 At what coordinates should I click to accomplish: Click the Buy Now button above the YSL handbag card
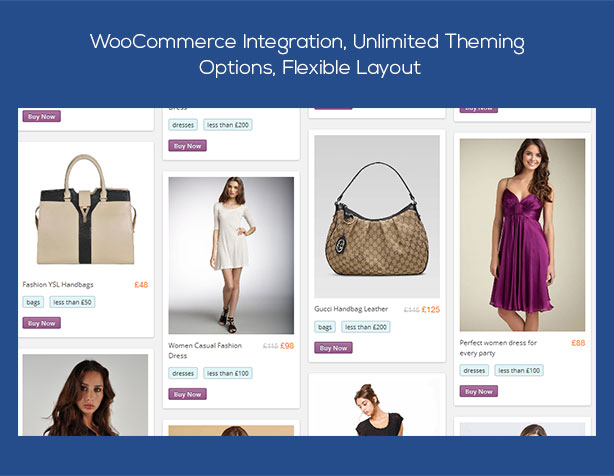point(42,116)
